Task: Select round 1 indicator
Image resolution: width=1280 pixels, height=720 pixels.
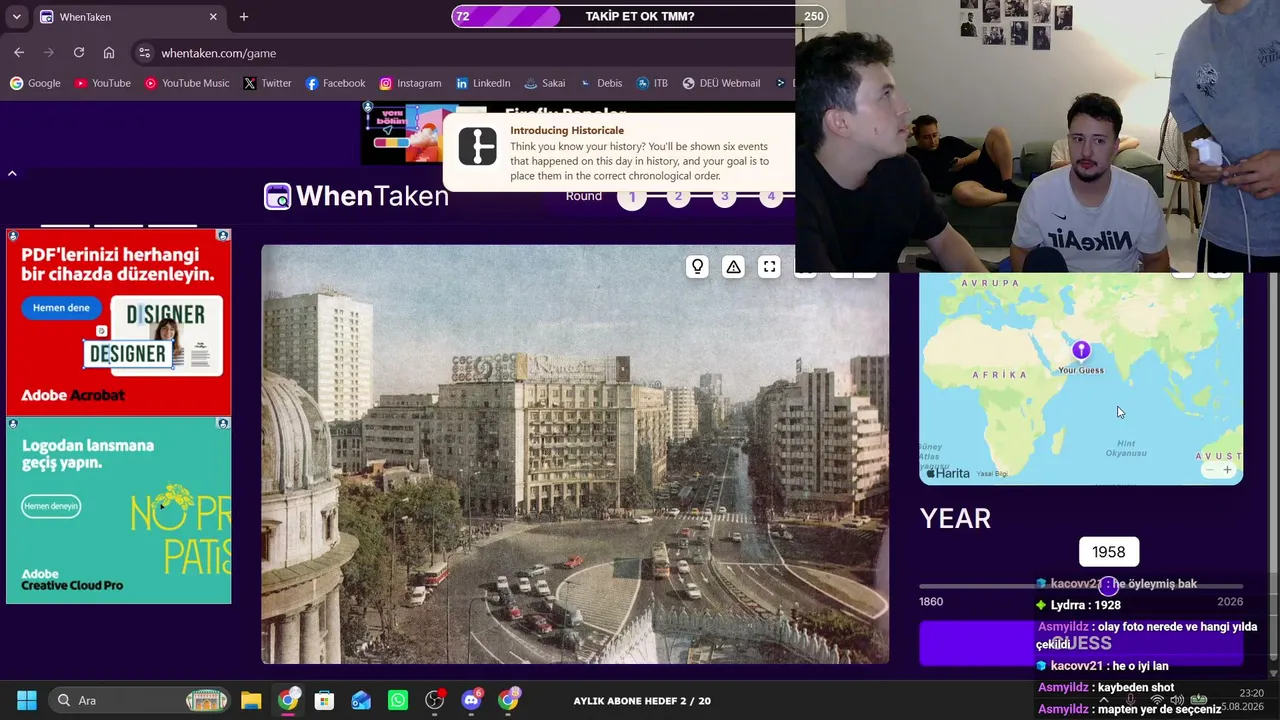Action: (x=632, y=197)
